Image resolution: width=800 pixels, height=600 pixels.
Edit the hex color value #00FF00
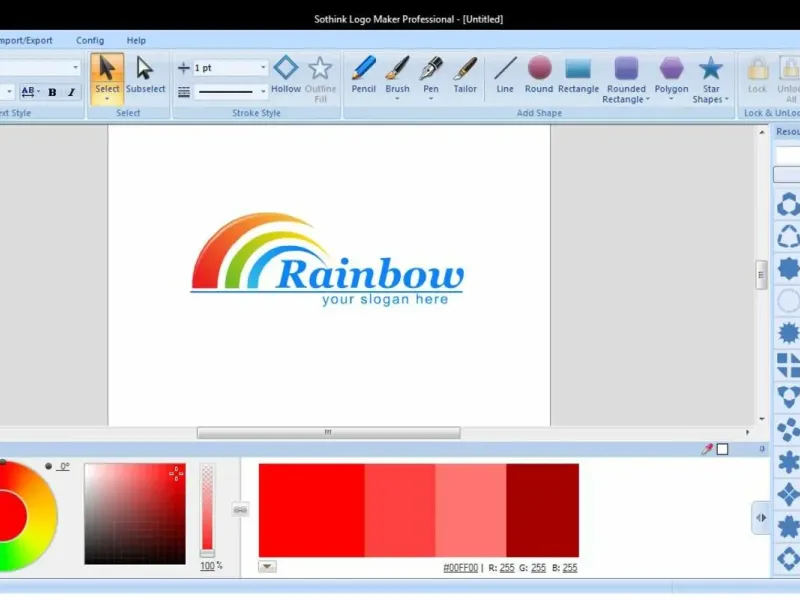pos(461,567)
